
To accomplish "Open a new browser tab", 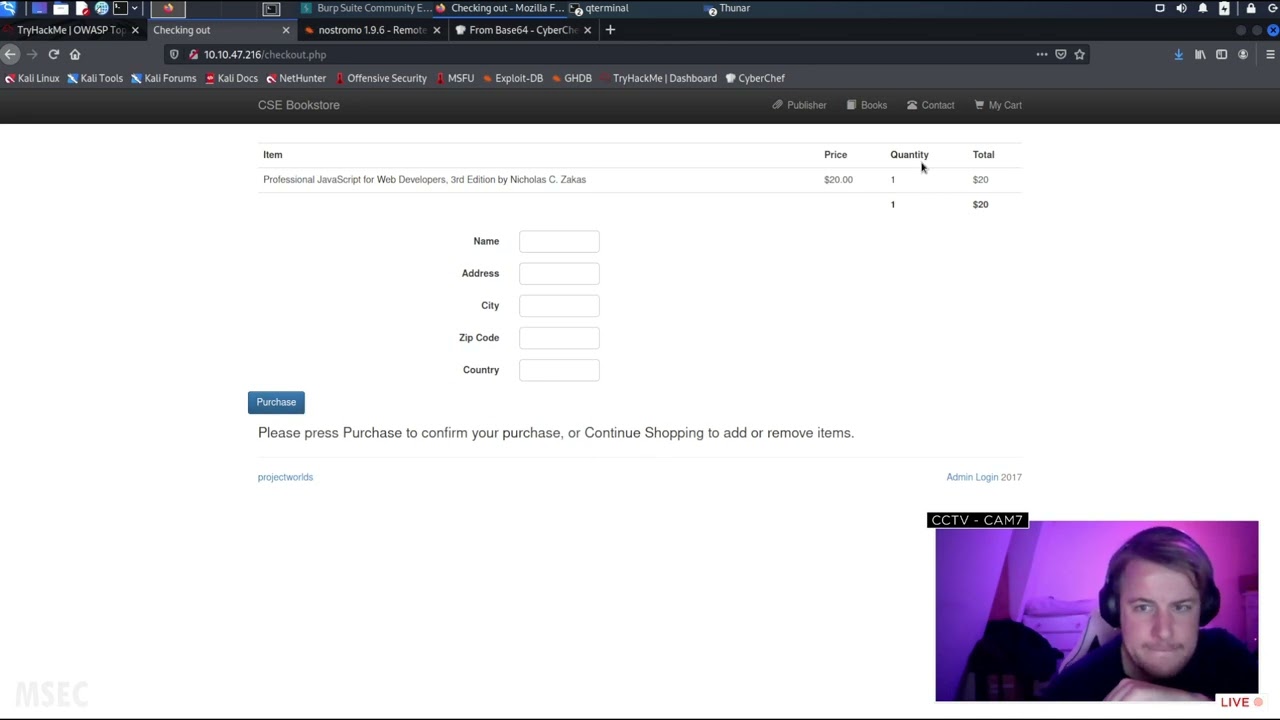I will 610,30.
